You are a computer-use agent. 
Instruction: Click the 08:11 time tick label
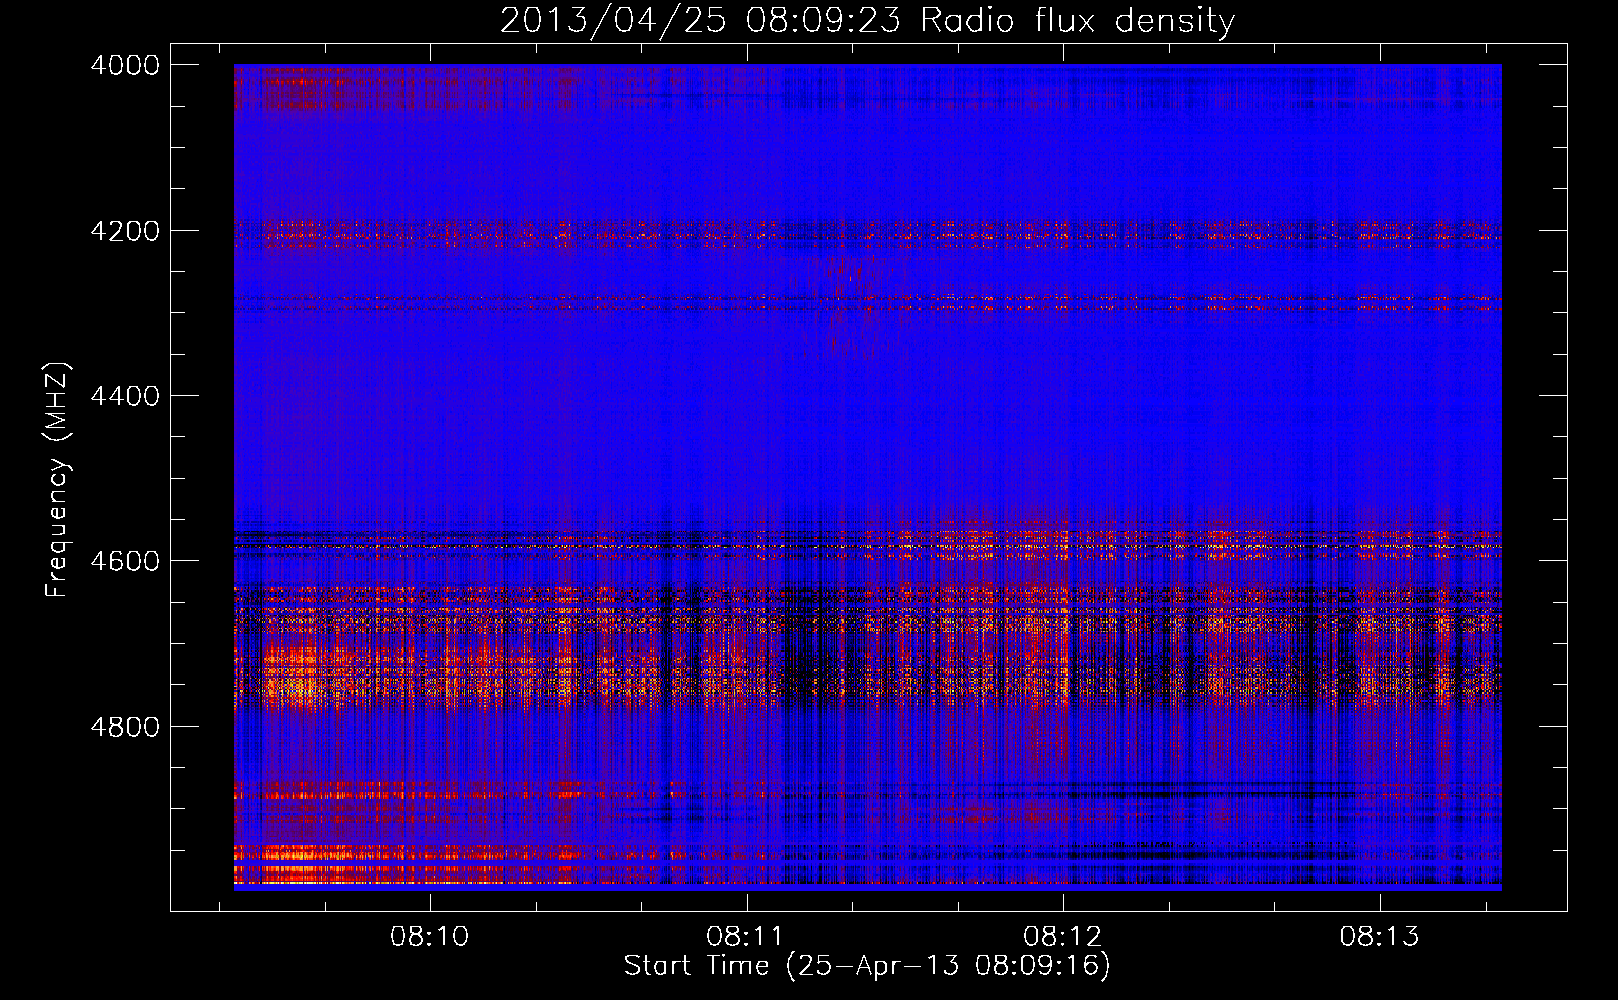tap(746, 937)
